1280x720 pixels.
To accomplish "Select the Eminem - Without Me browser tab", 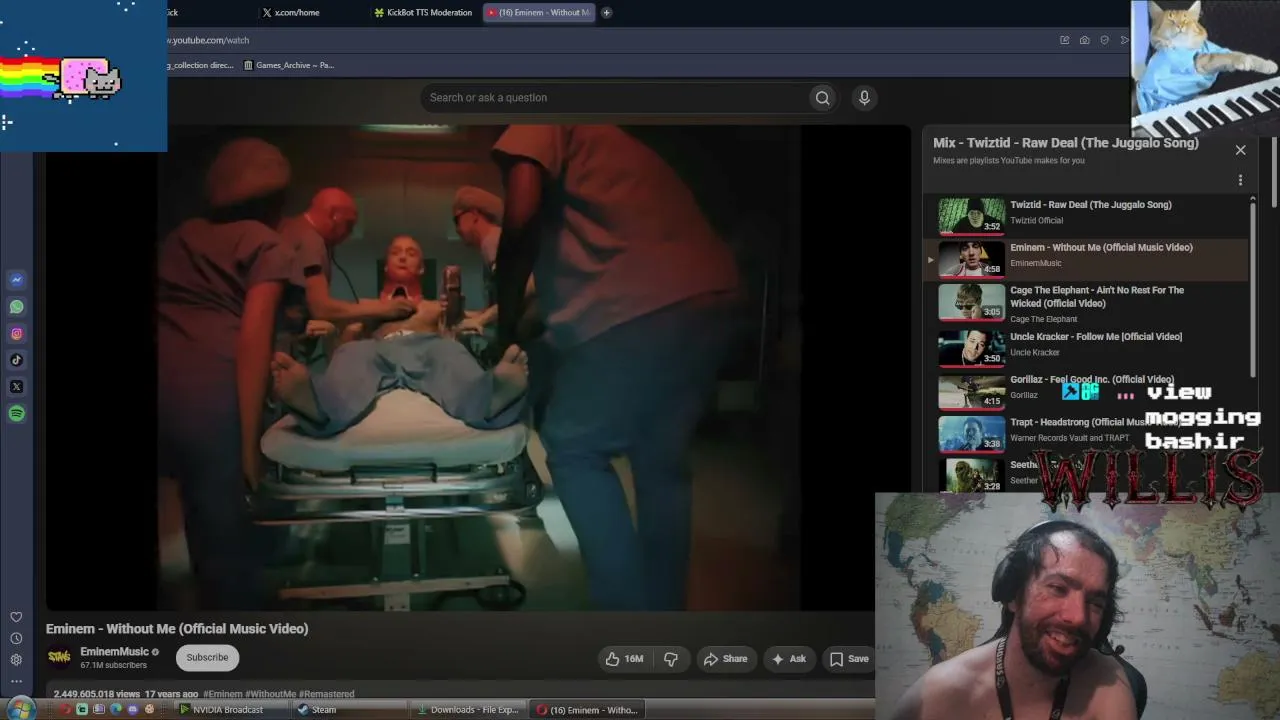I will [x=538, y=13].
